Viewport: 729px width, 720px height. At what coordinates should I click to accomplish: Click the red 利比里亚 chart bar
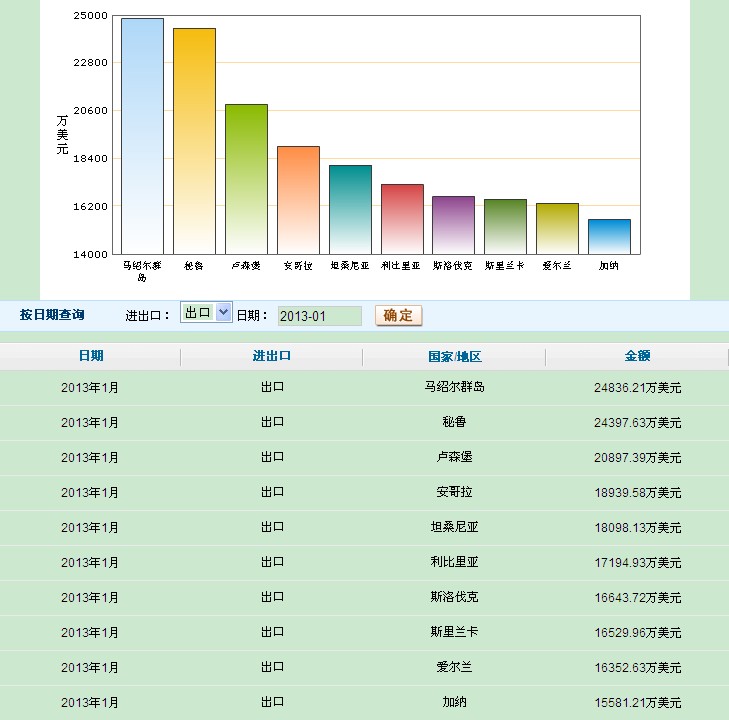click(402, 219)
